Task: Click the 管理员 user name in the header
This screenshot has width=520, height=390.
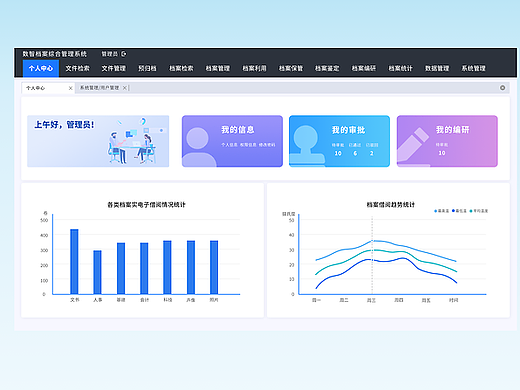Action: click(109, 54)
